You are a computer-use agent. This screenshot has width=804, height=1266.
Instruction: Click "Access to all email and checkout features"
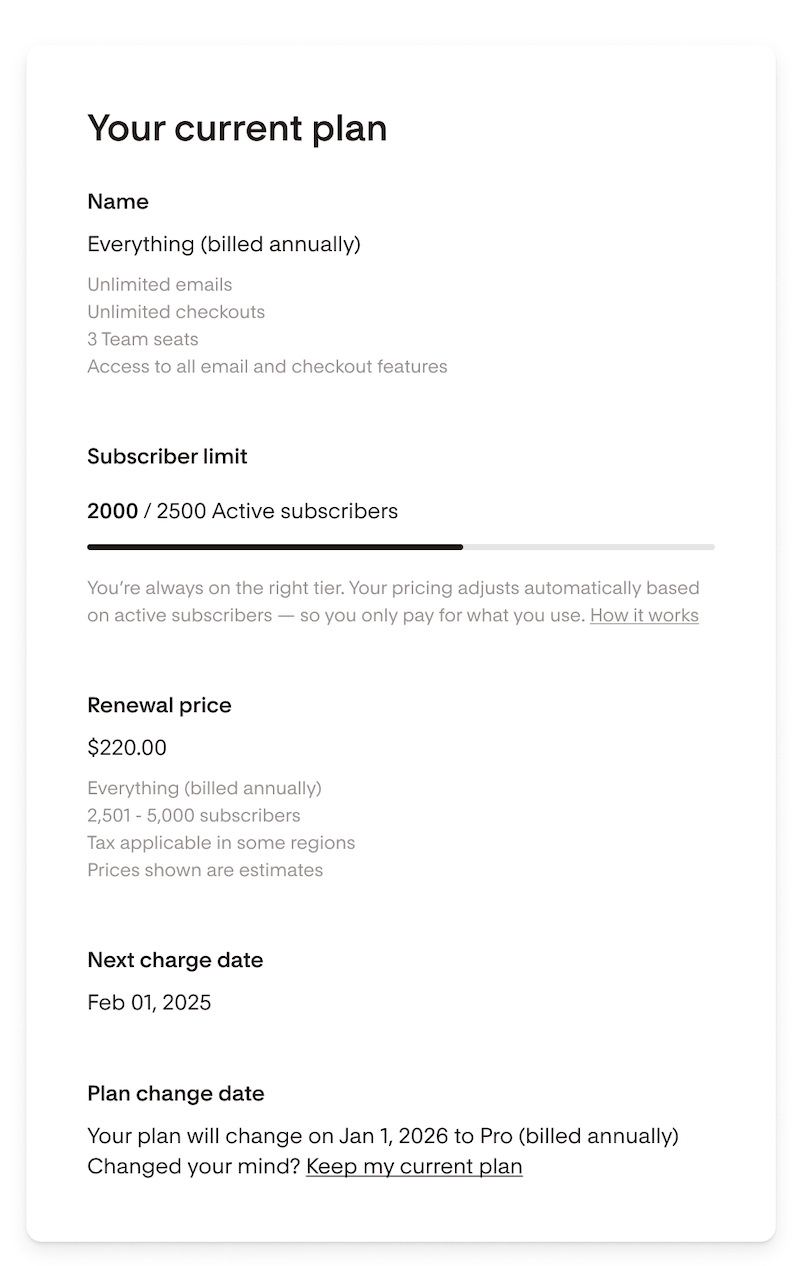[x=267, y=366]
